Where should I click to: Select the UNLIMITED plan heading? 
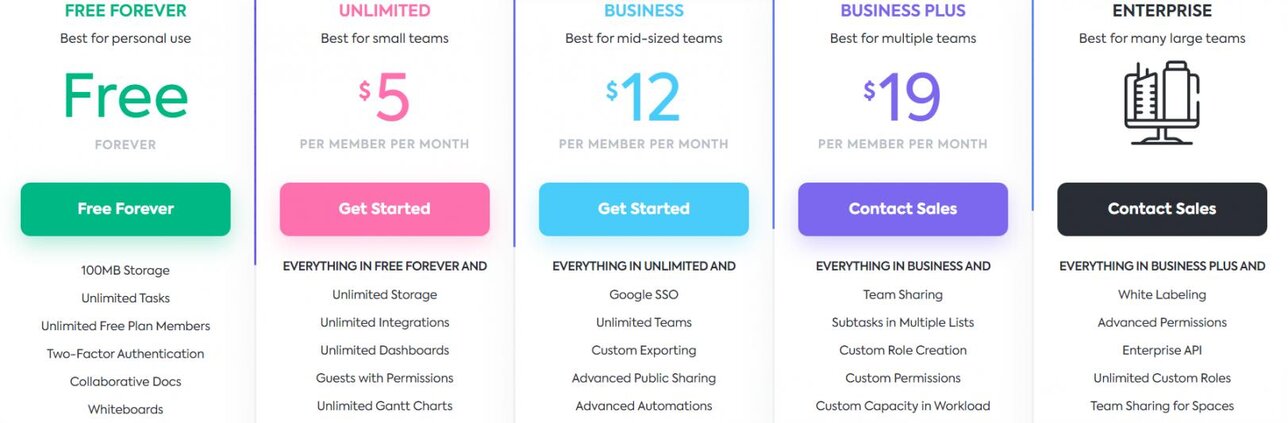coord(384,11)
